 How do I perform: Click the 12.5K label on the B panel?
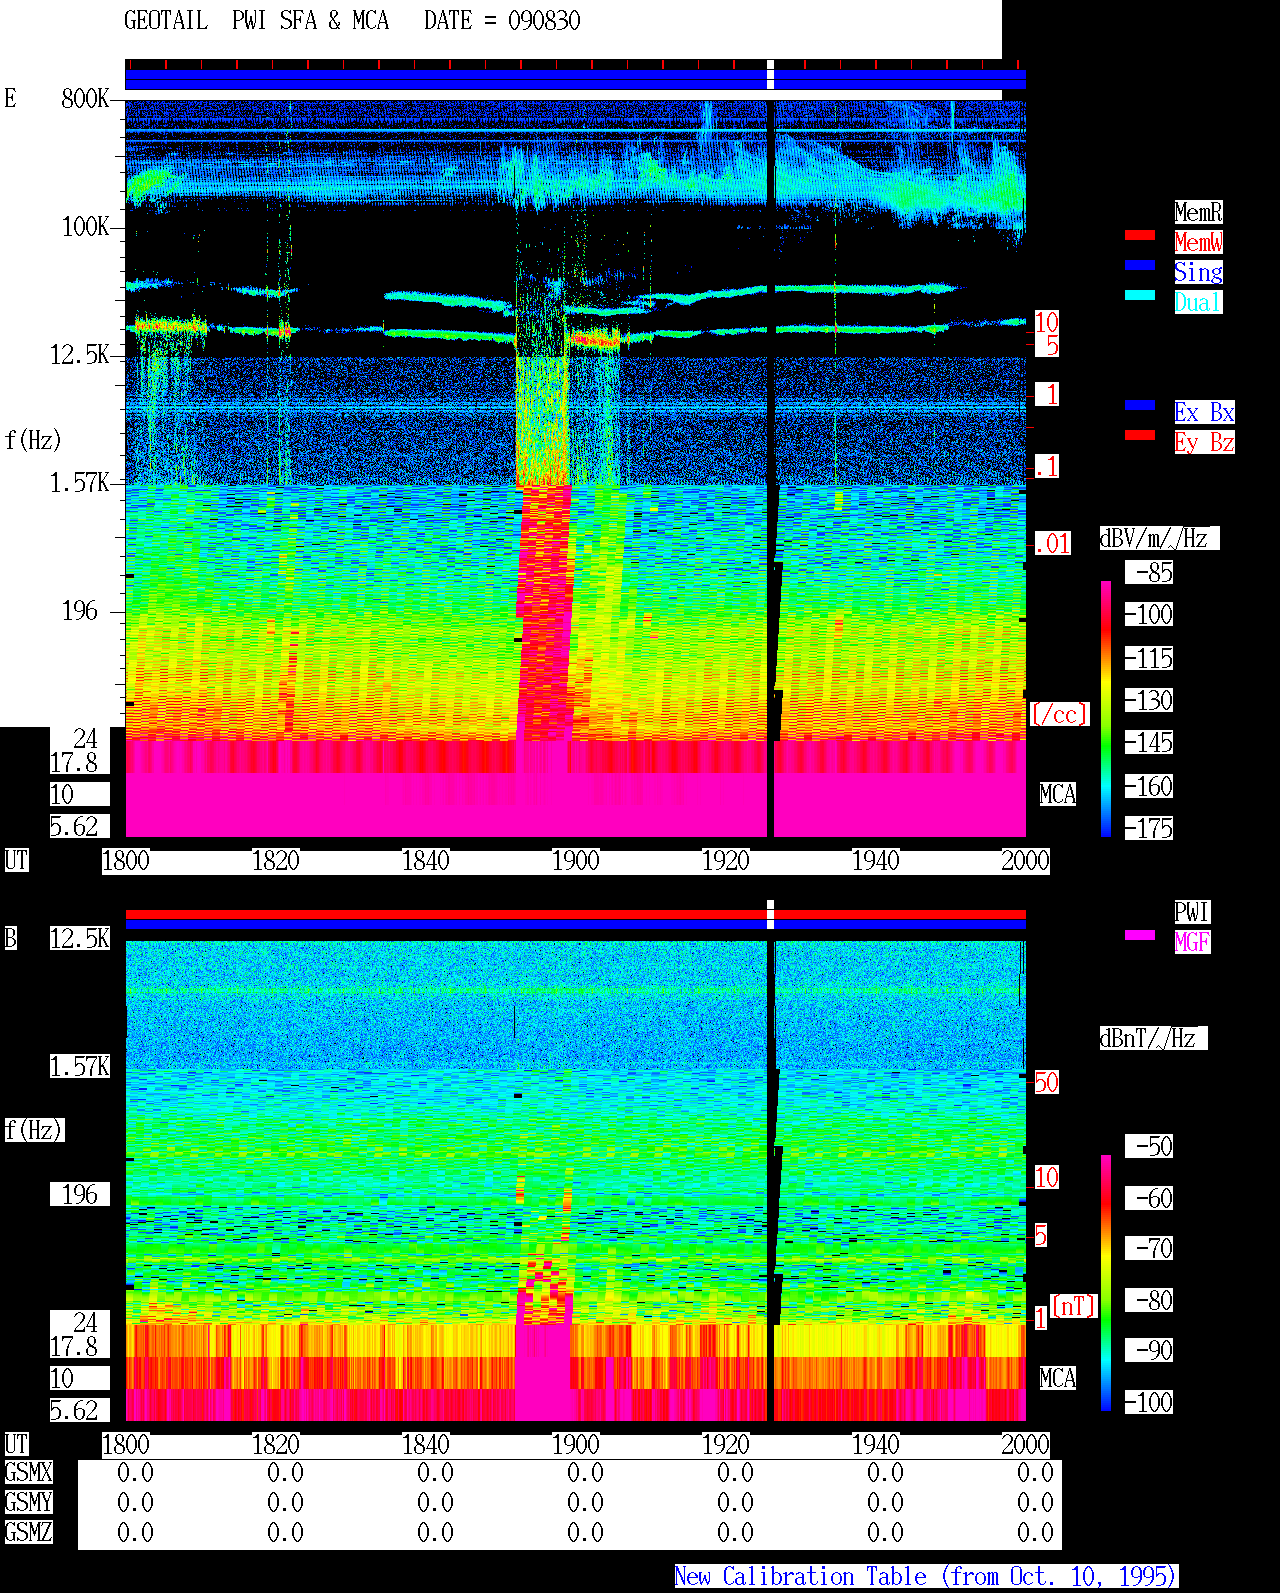pyautogui.click(x=80, y=938)
